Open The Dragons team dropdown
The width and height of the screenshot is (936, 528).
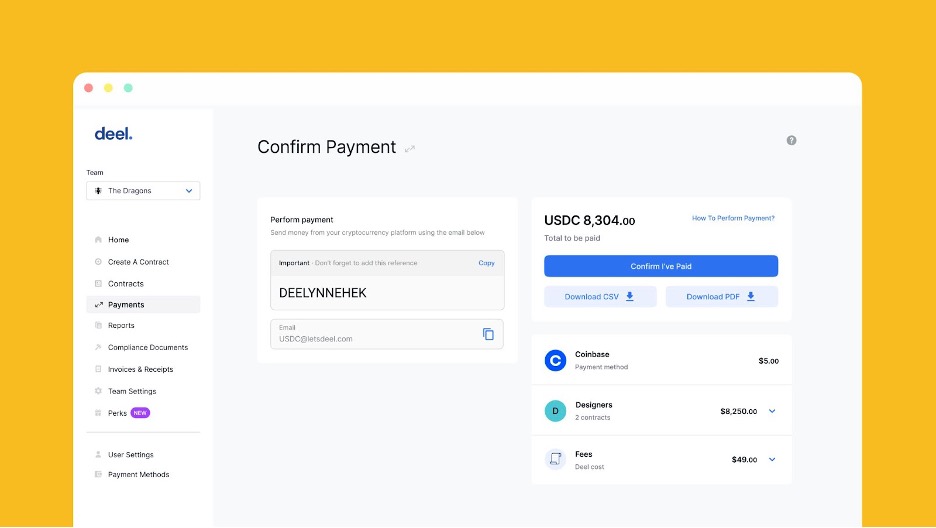tap(143, 191)
